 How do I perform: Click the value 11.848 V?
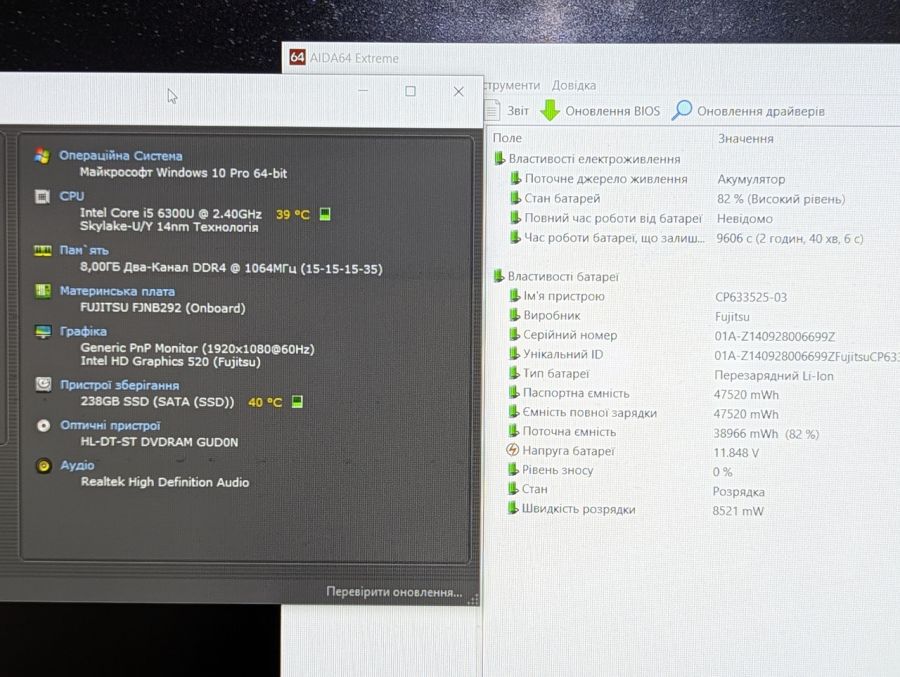click(x=736, y=453)
